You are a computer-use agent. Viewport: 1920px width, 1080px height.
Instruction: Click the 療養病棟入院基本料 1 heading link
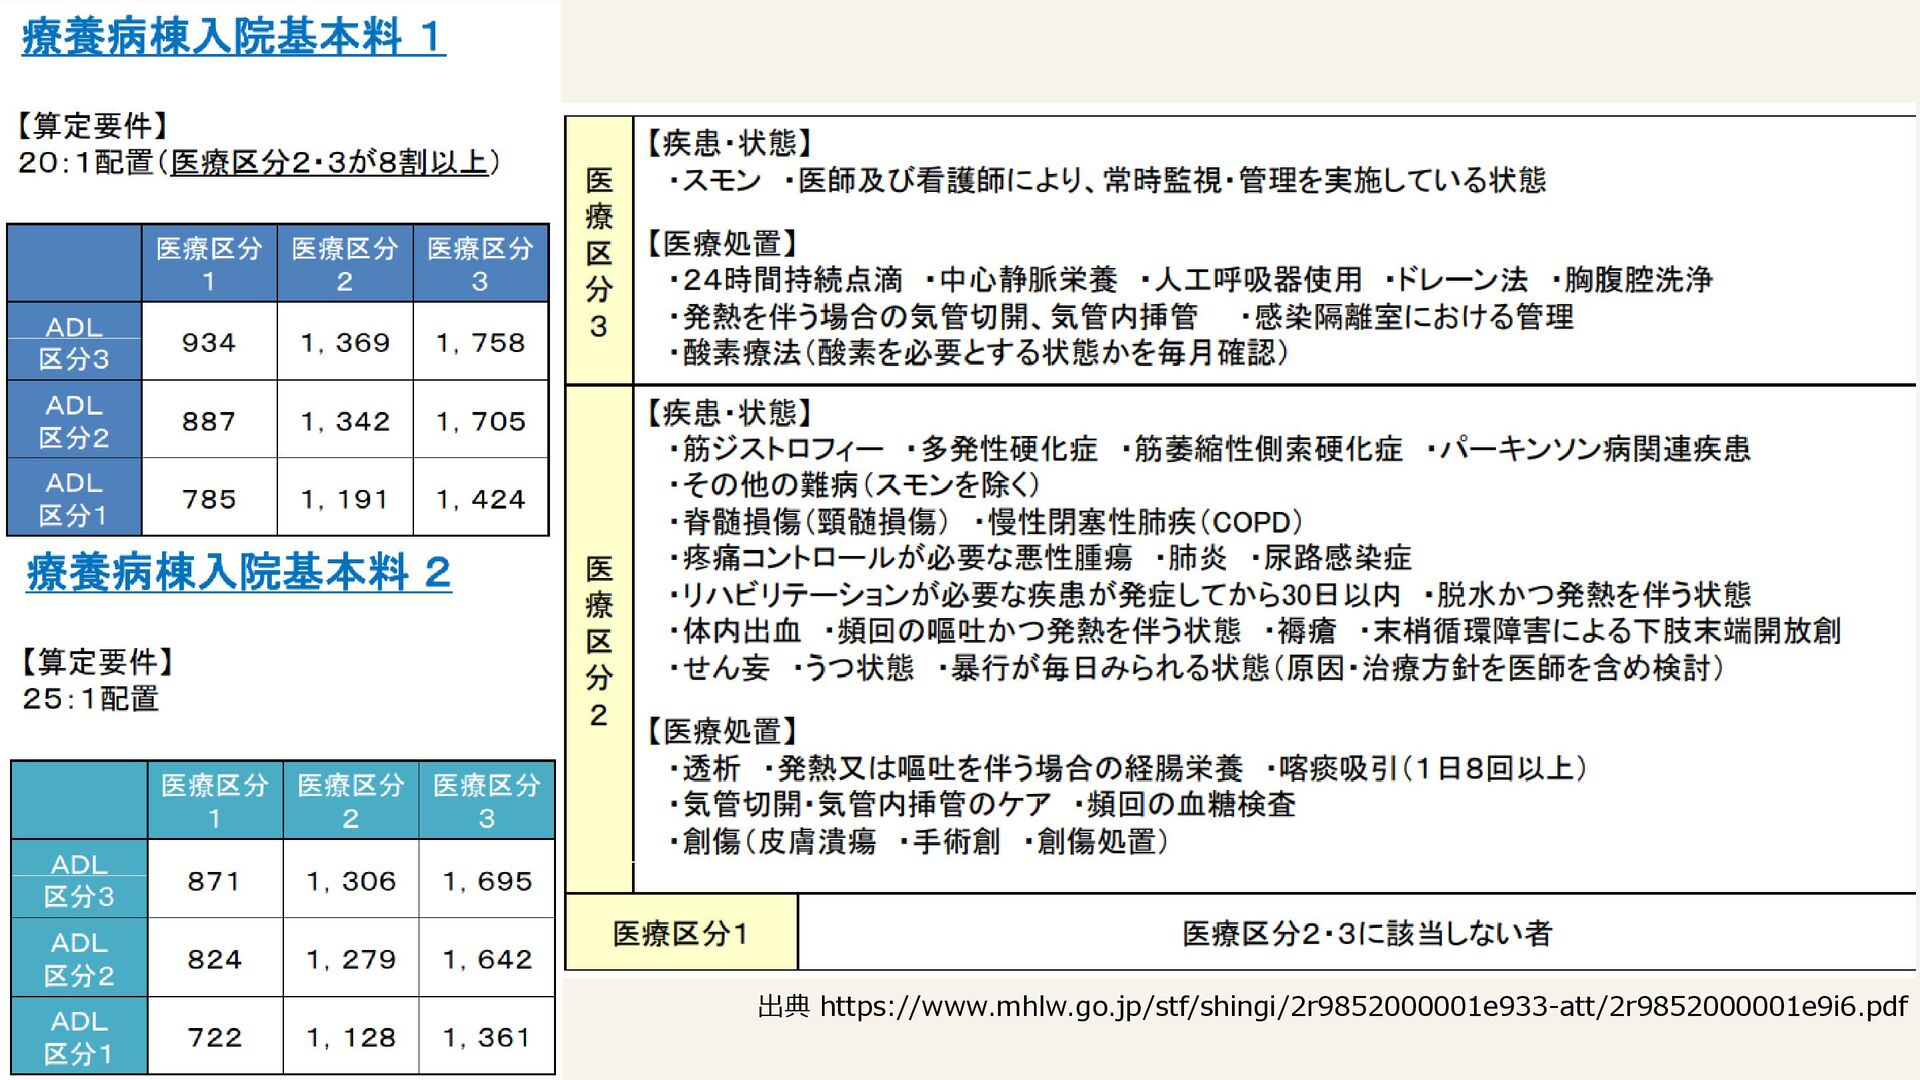[x=233, y=37]
